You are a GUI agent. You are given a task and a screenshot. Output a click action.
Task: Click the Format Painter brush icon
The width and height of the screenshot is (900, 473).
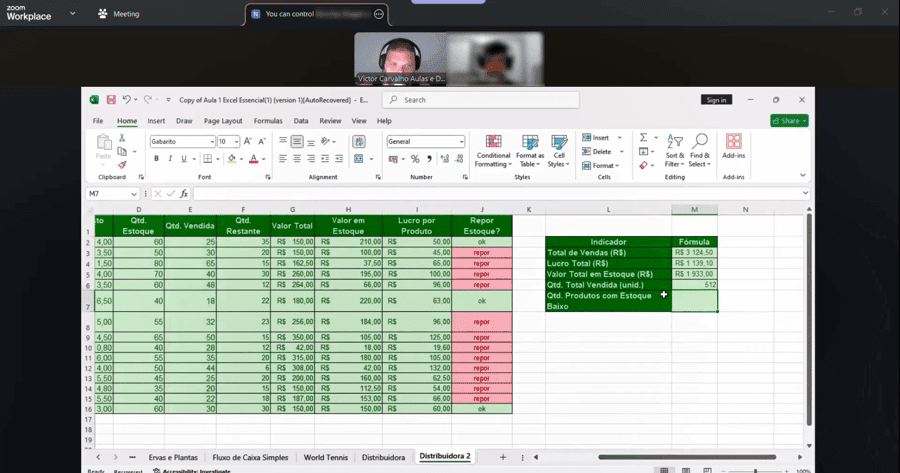(122, 165)
